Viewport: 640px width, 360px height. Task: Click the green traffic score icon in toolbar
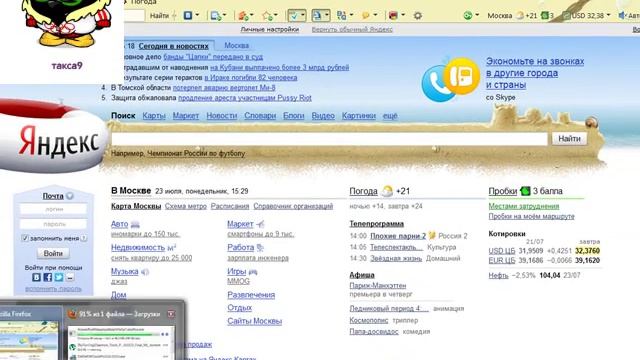point(545,16)
